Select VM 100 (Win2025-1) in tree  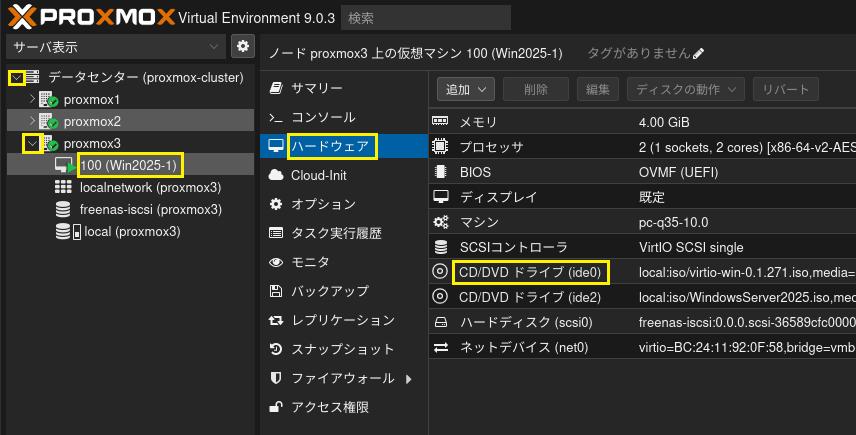[130, 165]
